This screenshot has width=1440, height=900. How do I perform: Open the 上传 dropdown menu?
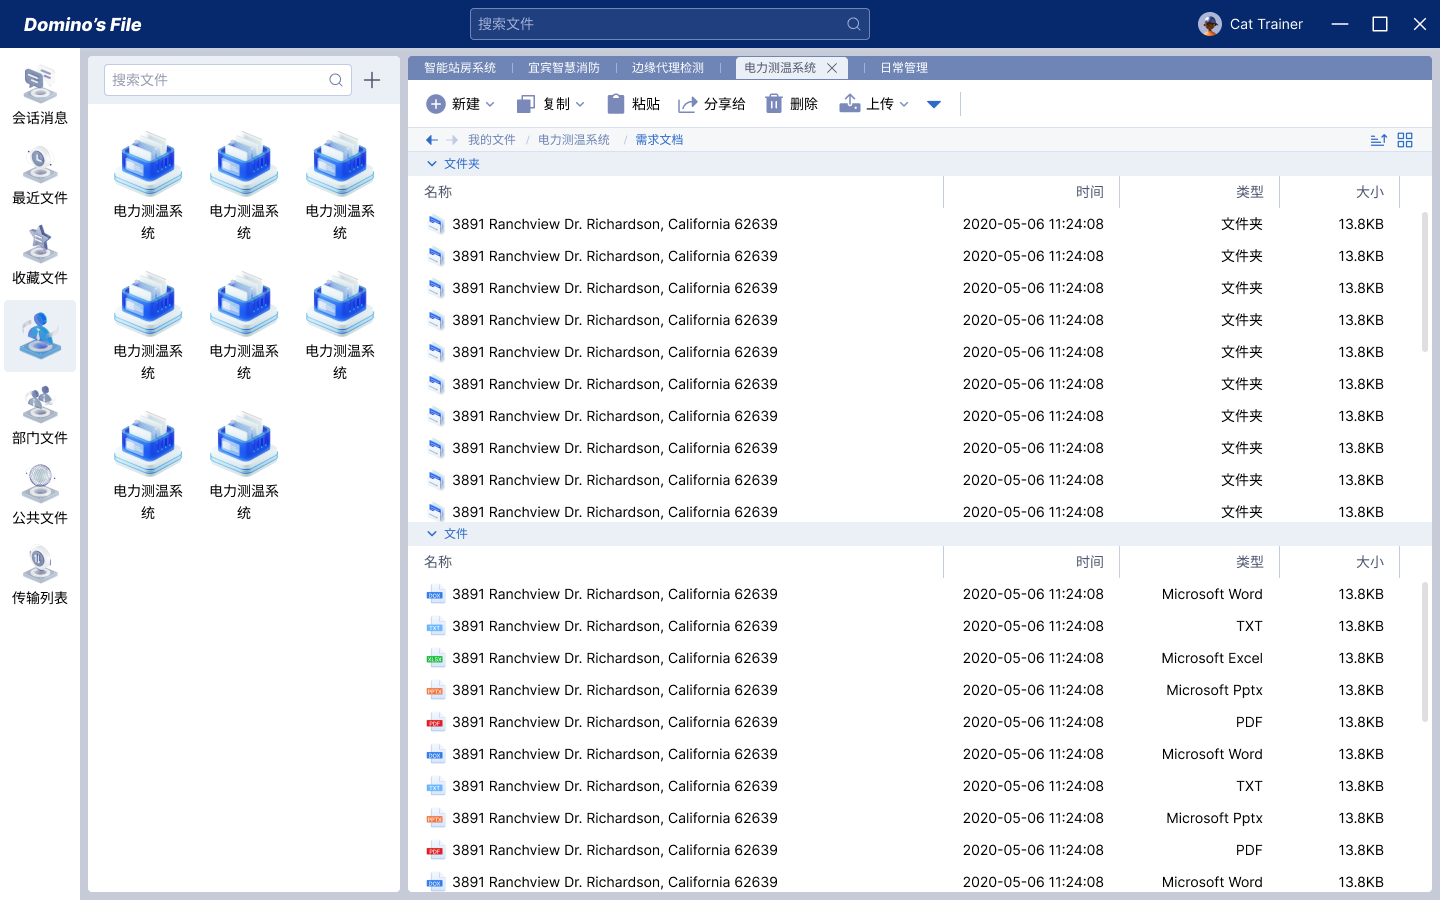coord(904,104)
